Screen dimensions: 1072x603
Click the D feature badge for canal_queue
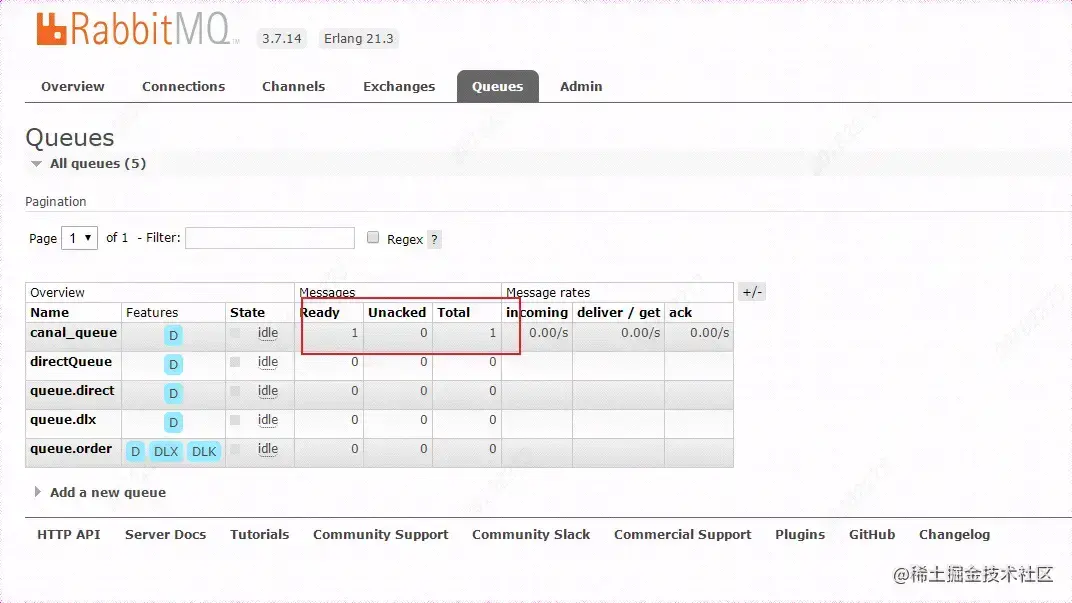[x=174, y=336]
